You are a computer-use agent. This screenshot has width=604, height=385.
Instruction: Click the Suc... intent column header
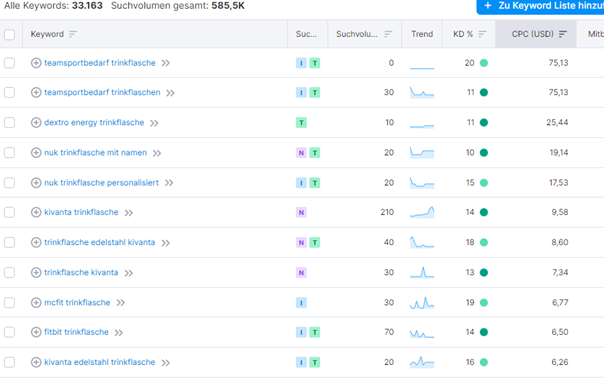coord(306,34)
